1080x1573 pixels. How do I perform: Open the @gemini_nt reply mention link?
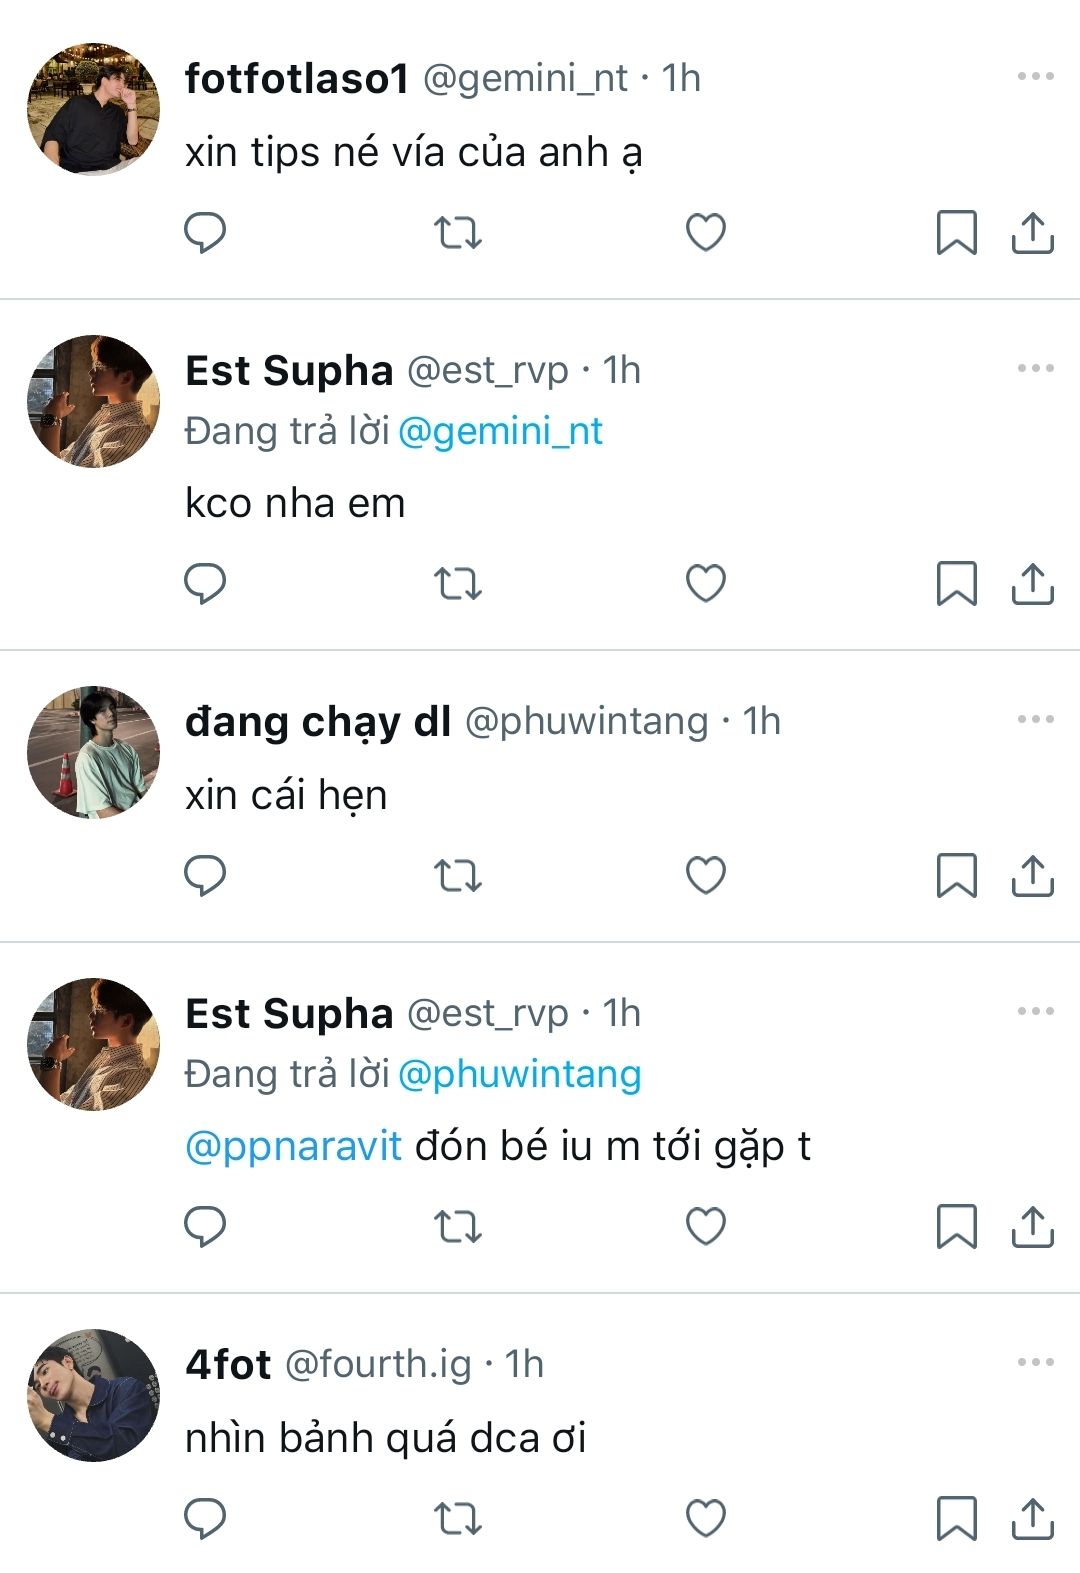500,432
